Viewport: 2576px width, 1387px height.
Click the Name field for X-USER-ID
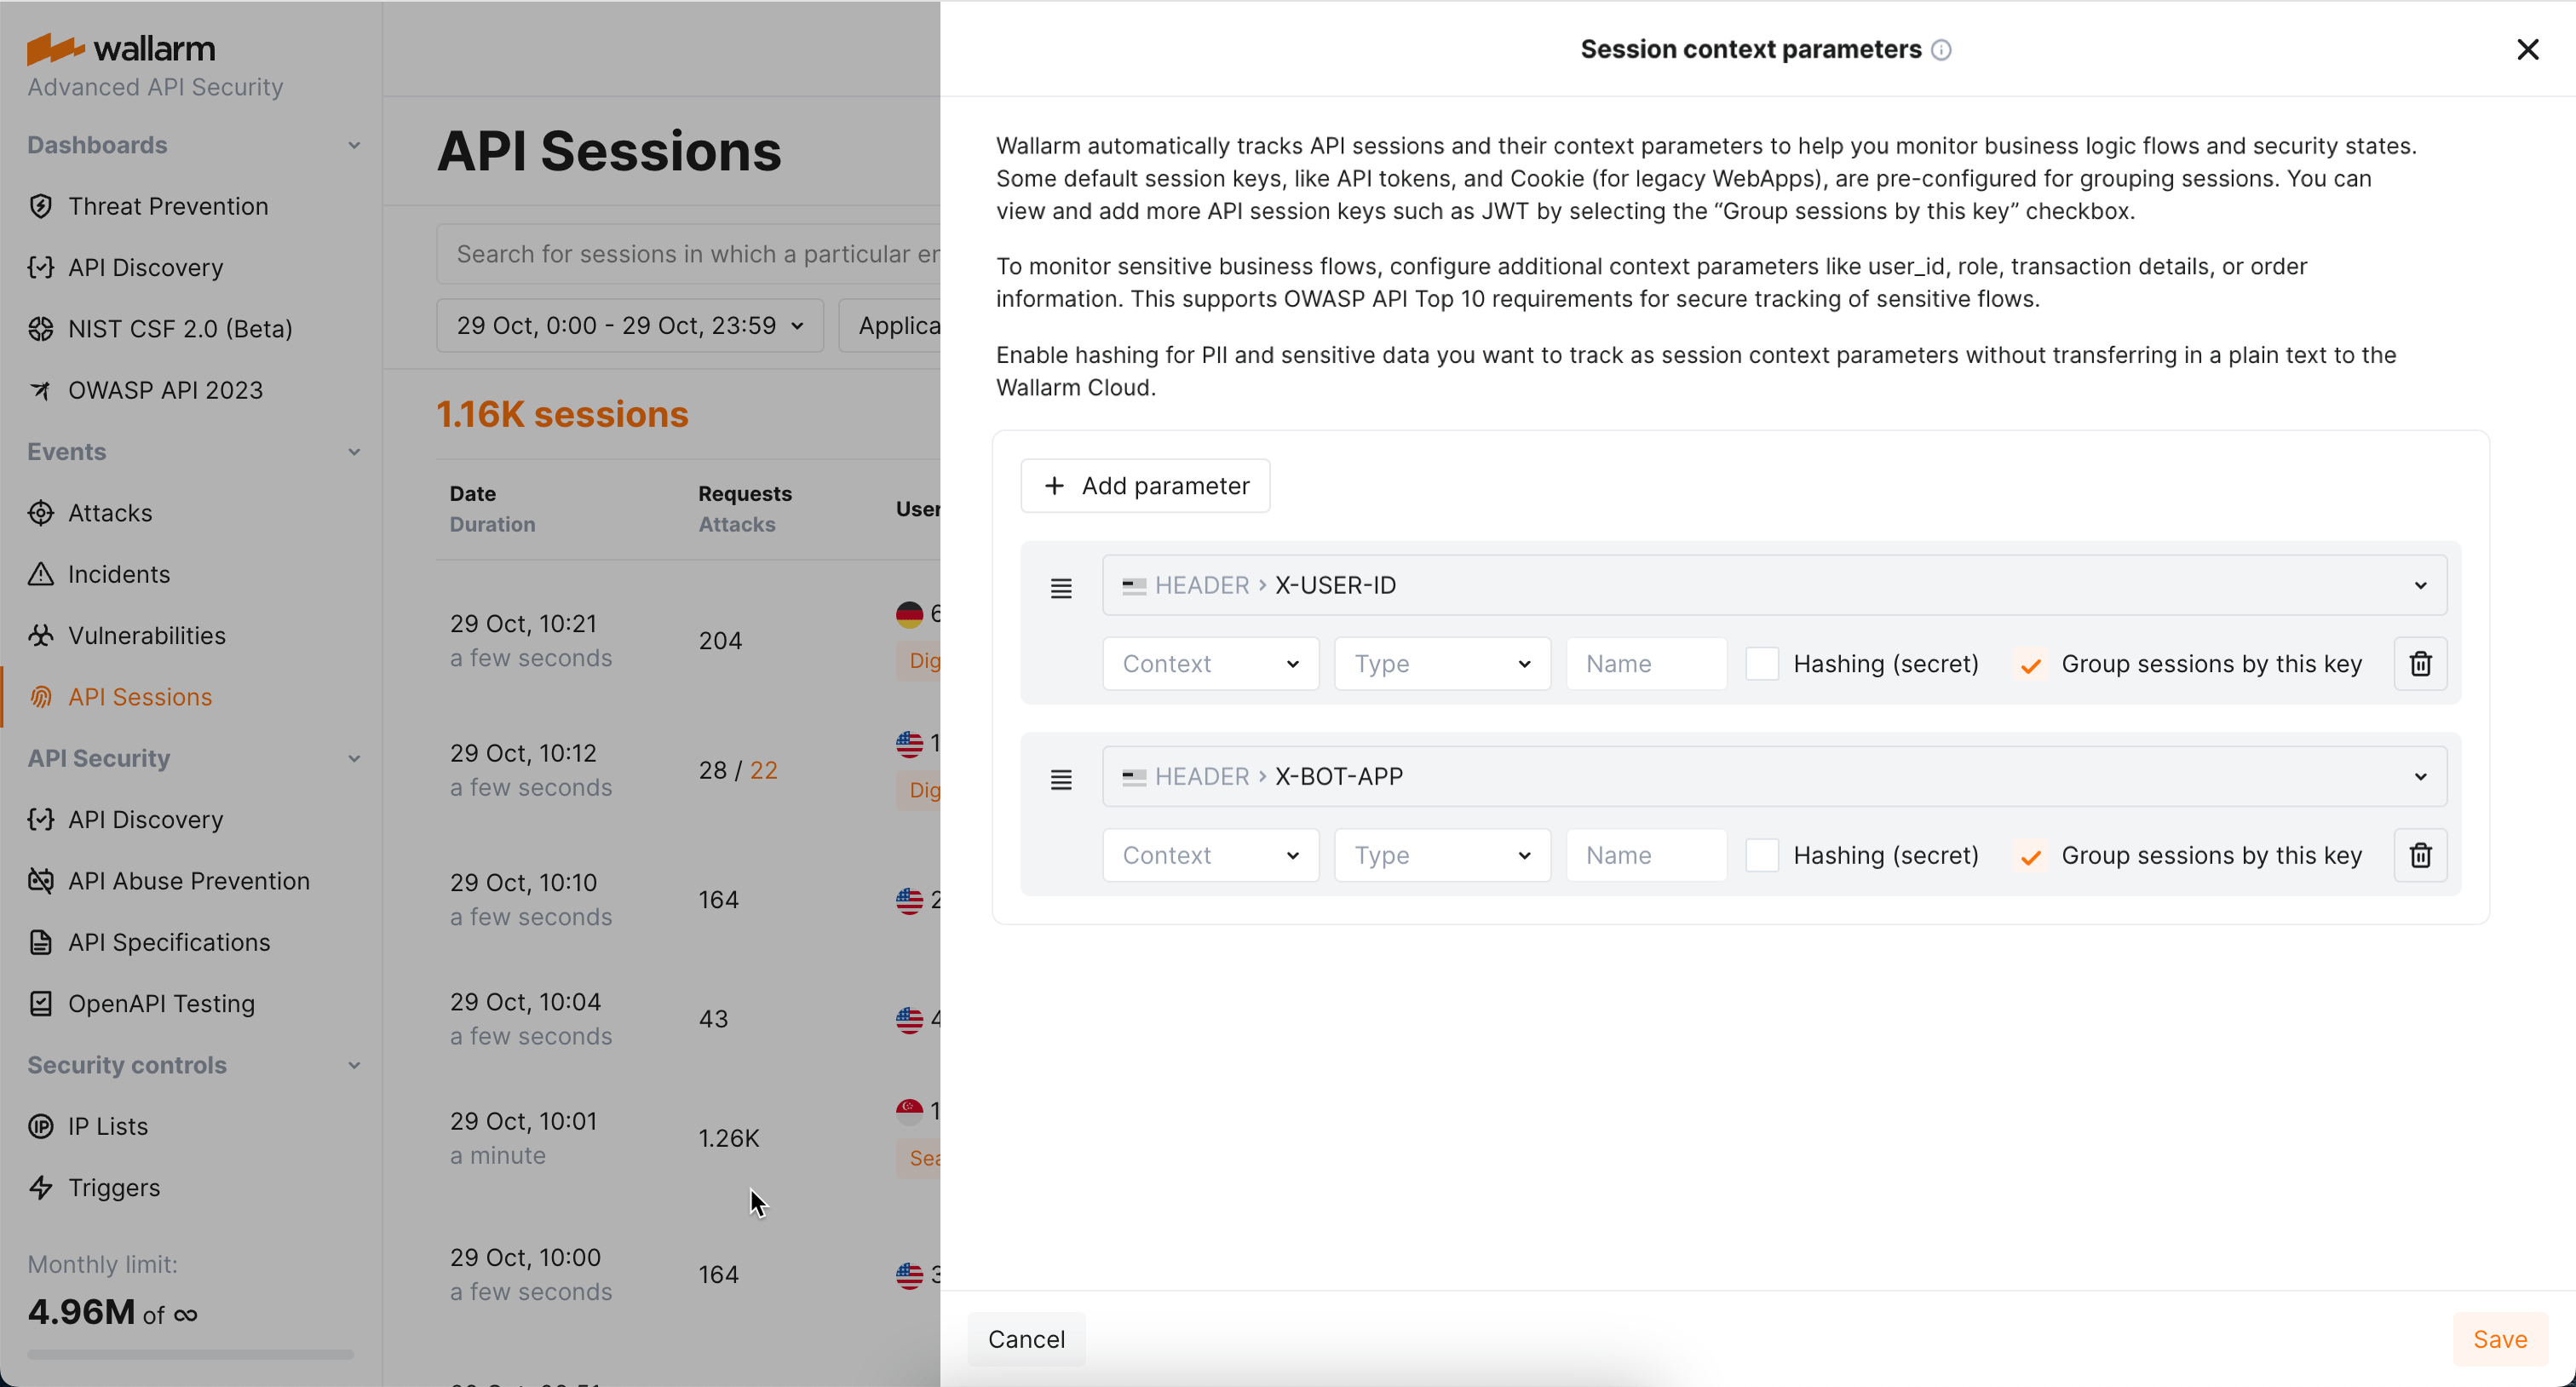pos(1646,663)
